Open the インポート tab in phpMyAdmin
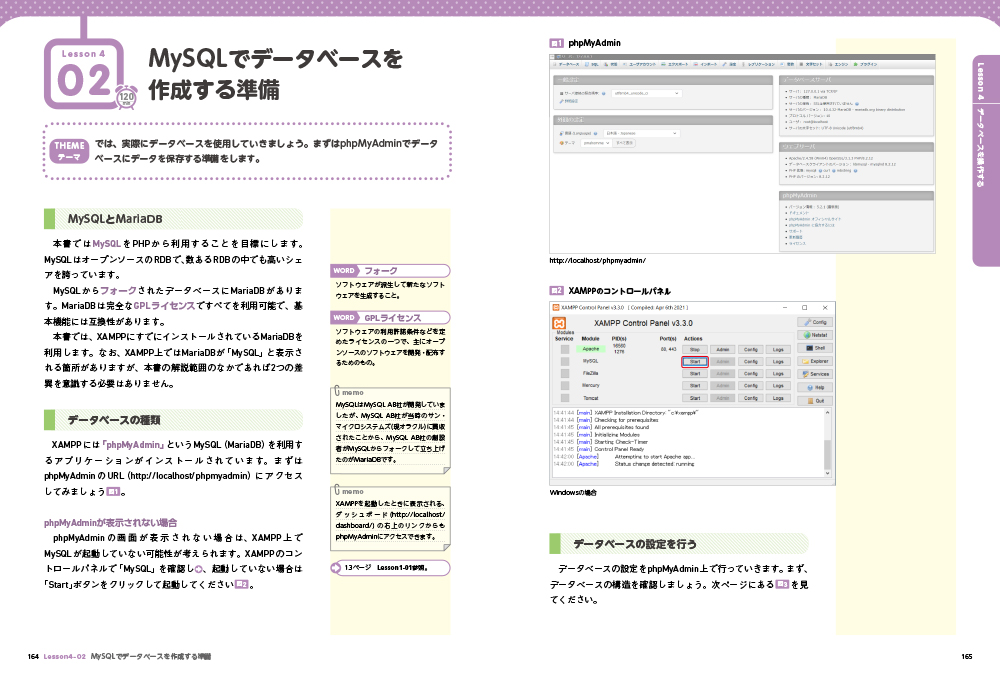Viewport: 1000px width, 679px height. (707, 64)
